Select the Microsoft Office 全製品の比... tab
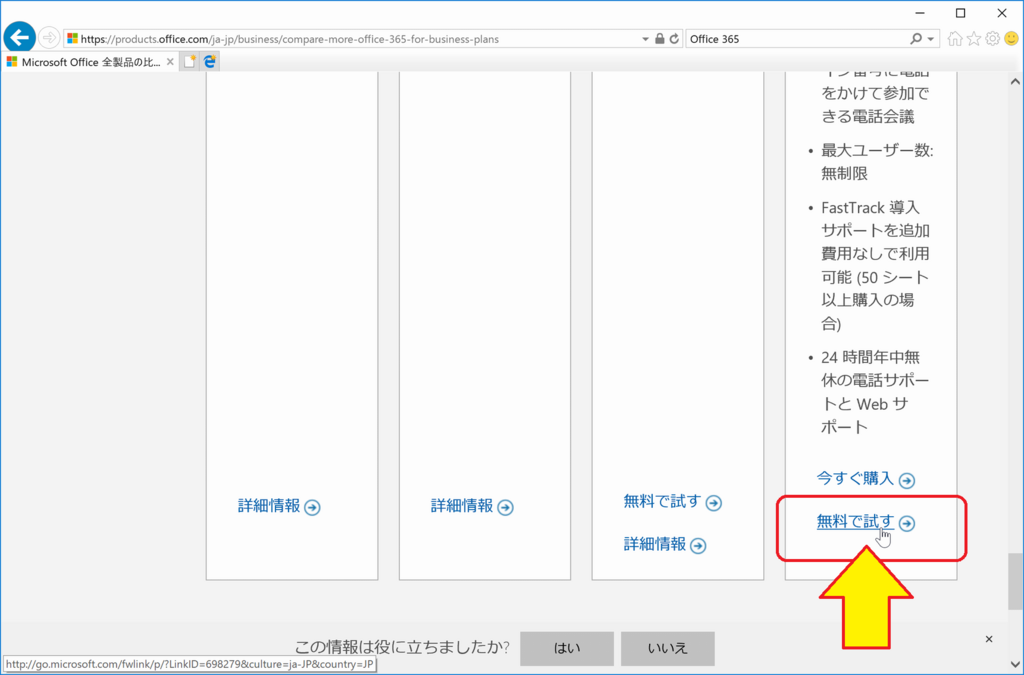Screen dimensions: 1024x675 pyautogui.click(x=90, y=62)
